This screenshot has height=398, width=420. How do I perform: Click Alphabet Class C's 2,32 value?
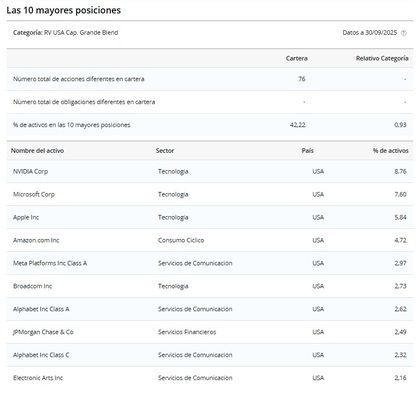pos(400,355)
